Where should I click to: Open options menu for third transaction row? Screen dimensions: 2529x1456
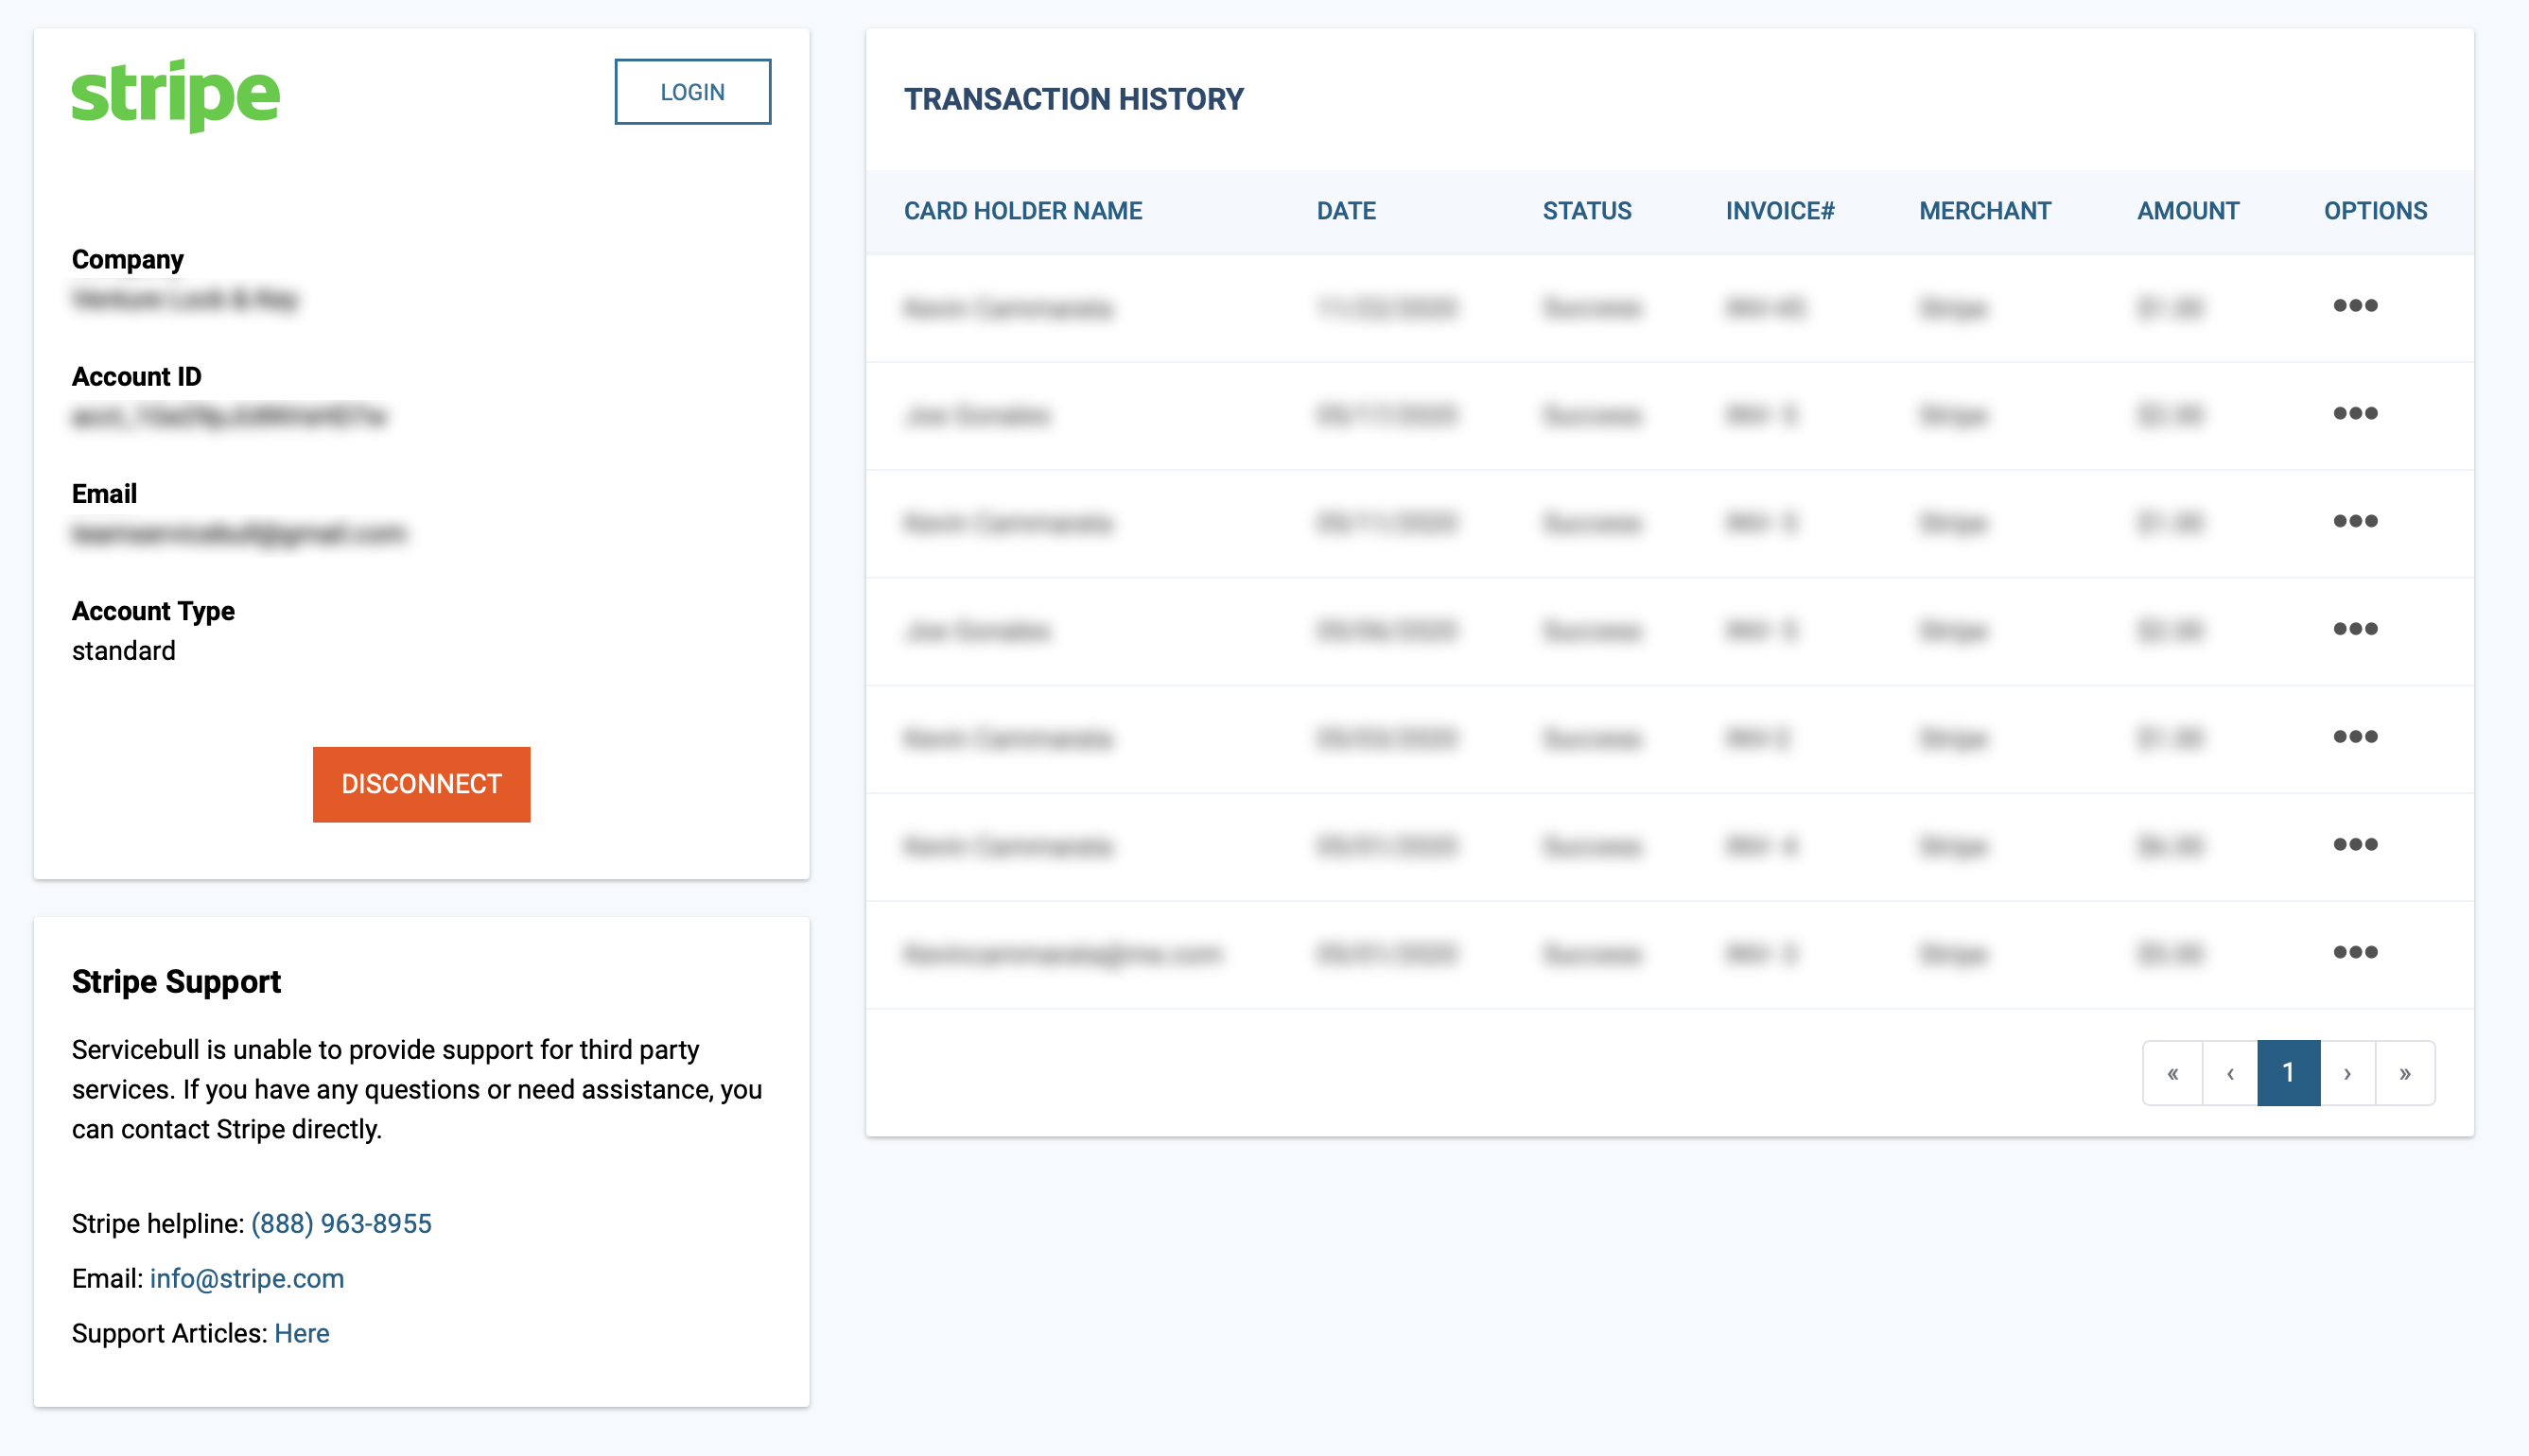coord(2355,521)
